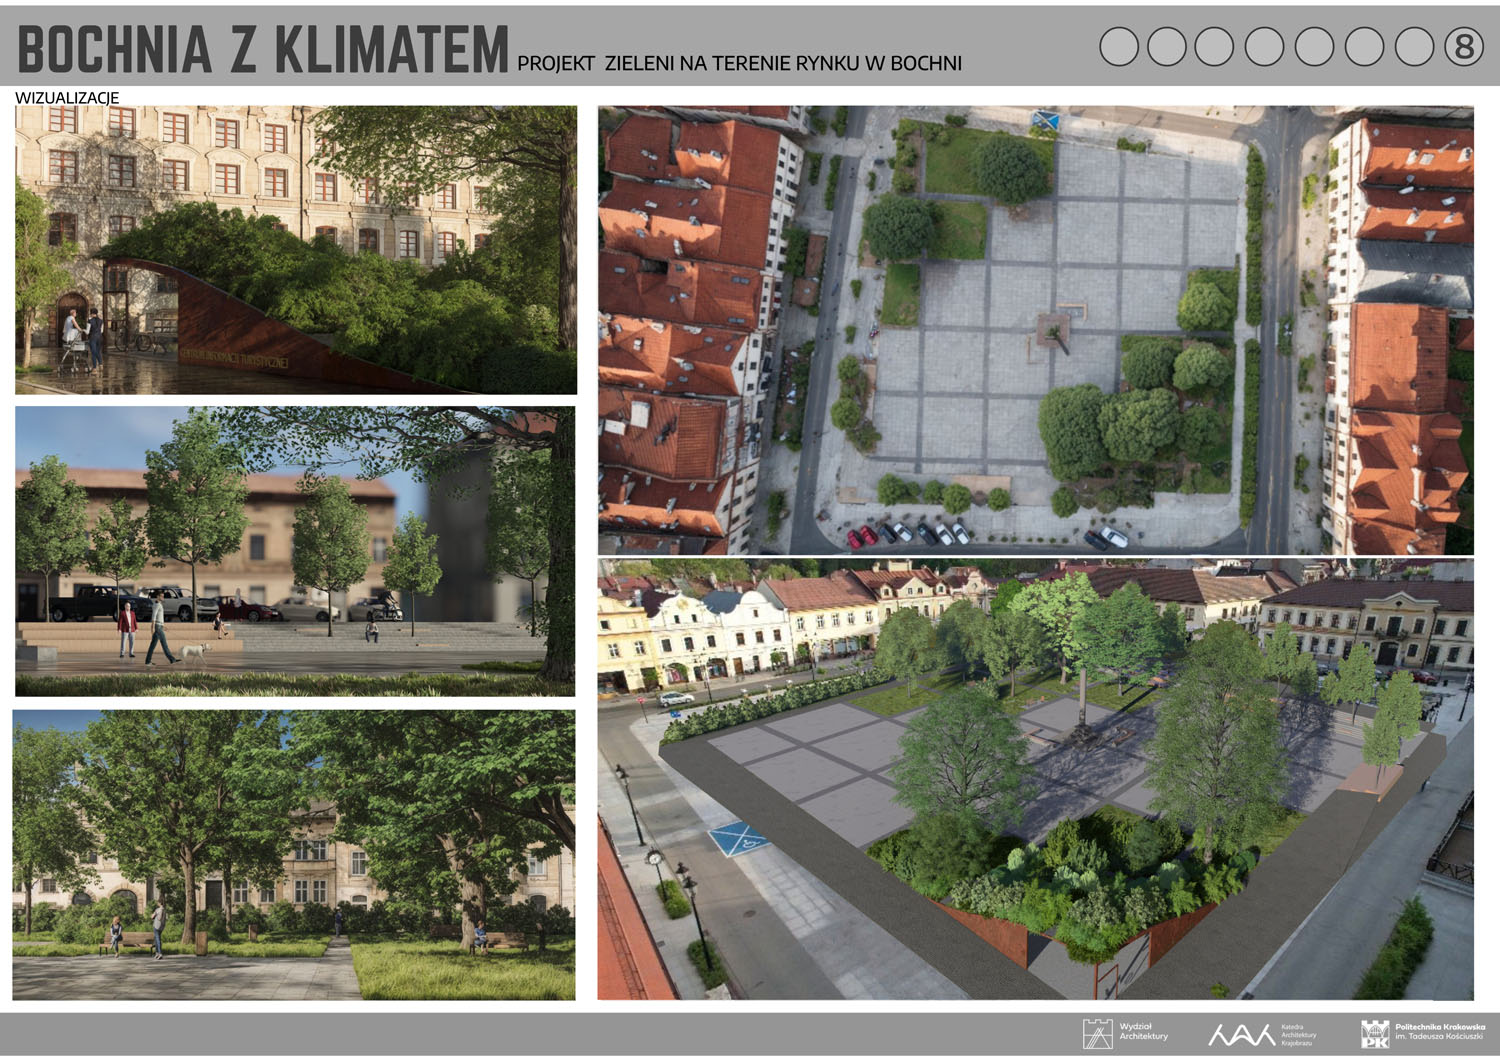The width and height of the screenshot is (1500, 1061).
Task: Click the Politechnika Krakowska PK crest logo
Action: click(1375, 1034)
